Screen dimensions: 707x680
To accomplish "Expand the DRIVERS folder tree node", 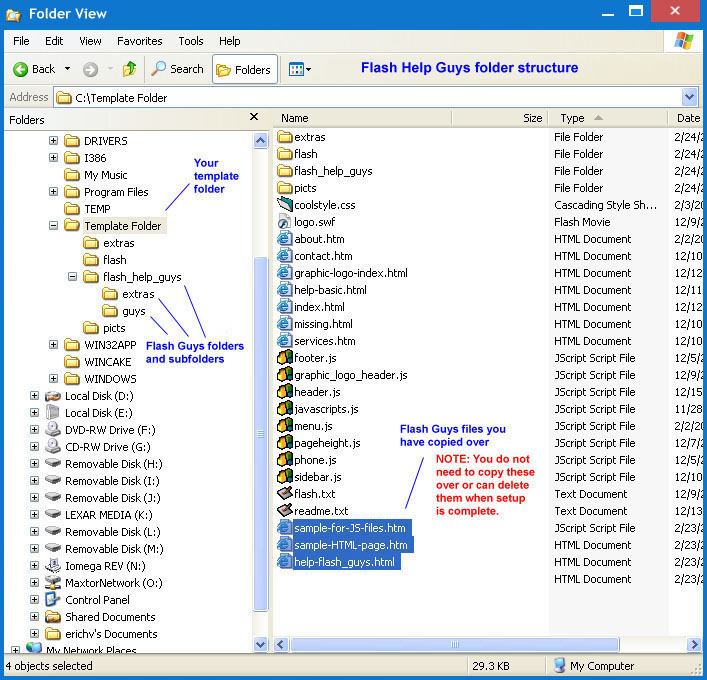I will coord(54,141).
